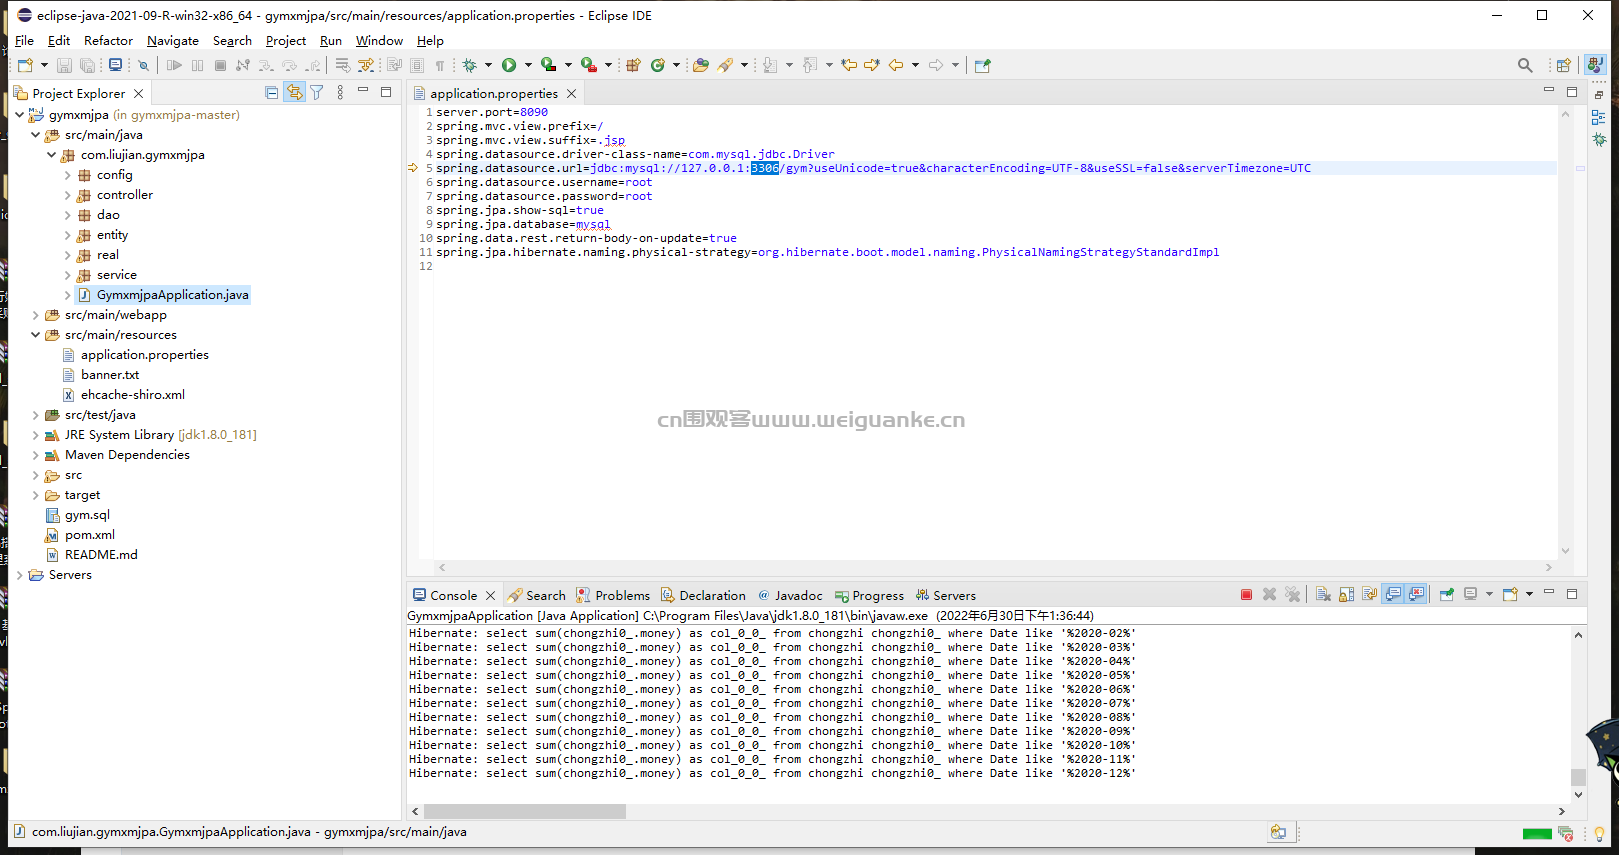Open the Project menu
Screen dimensions: 1619x855
point(285,41)
